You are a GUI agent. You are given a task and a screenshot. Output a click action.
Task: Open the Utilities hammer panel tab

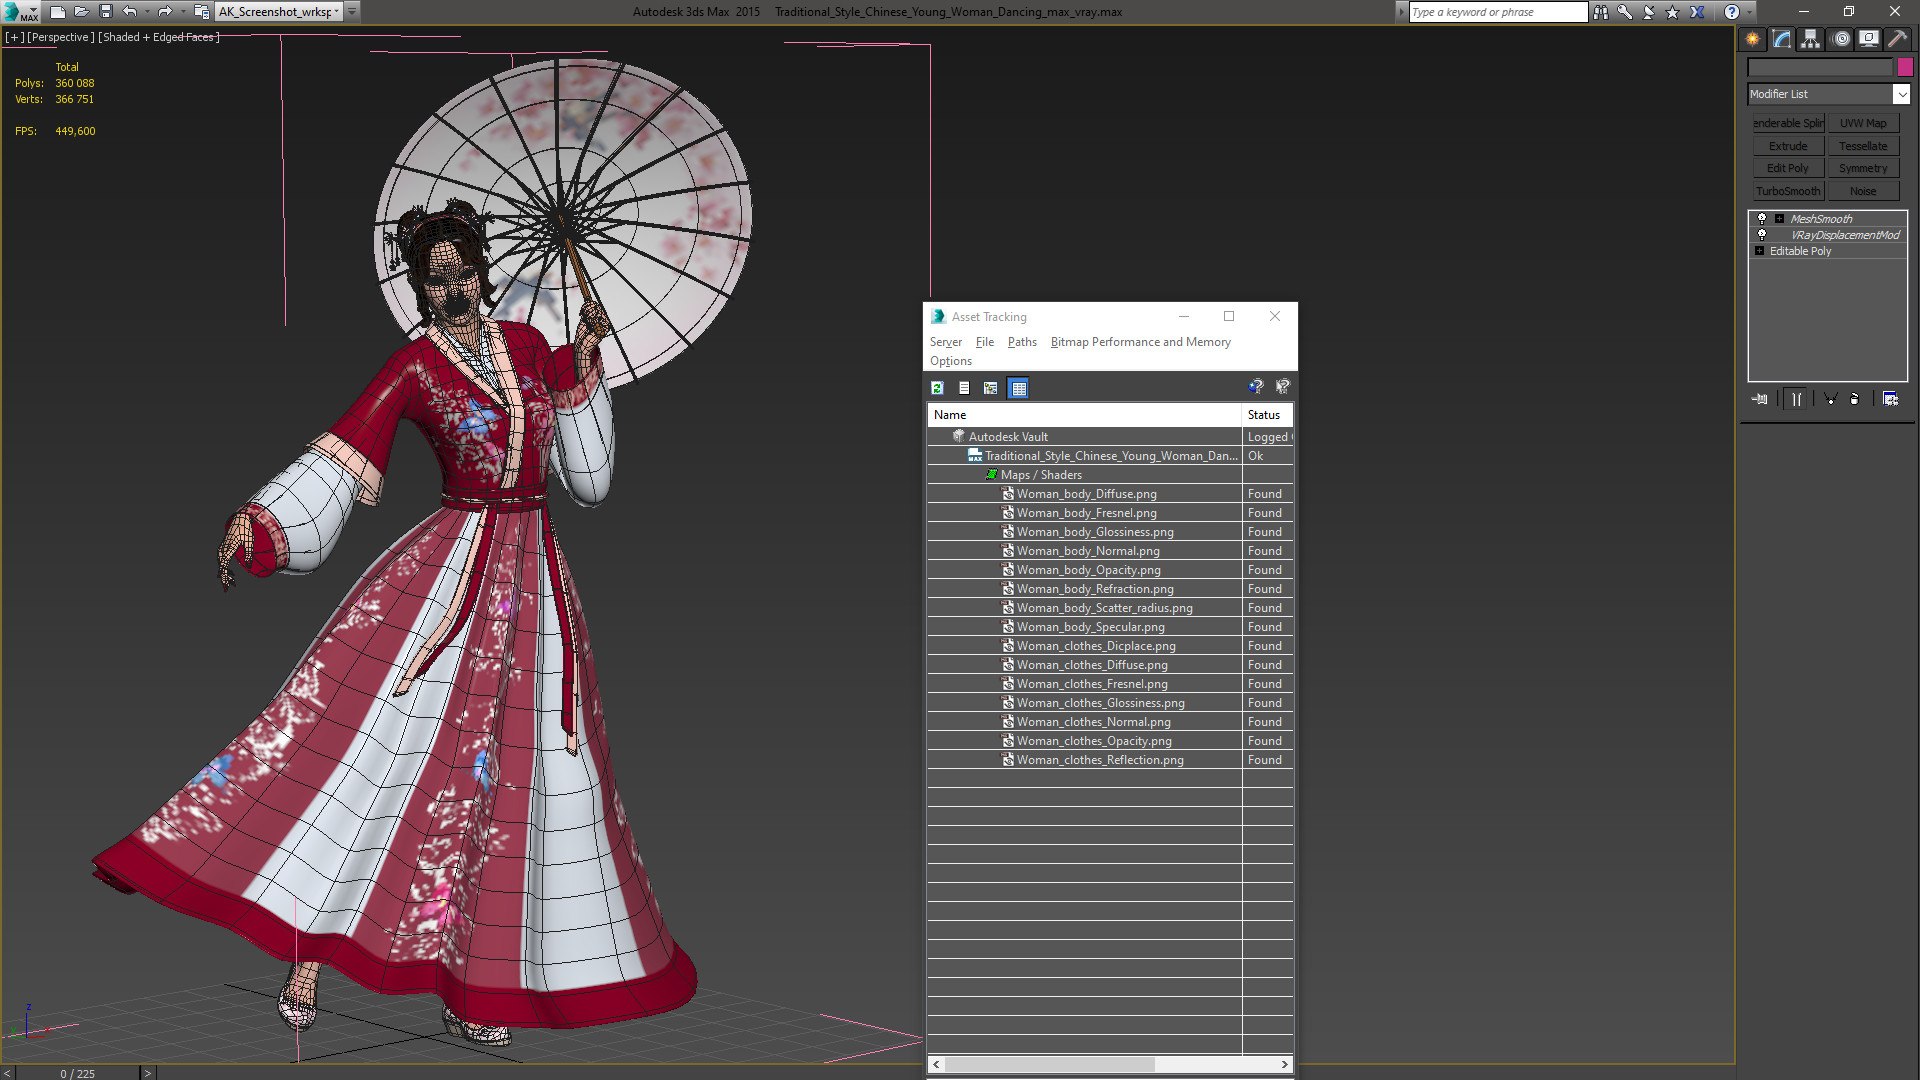(x=1897, y=39)
